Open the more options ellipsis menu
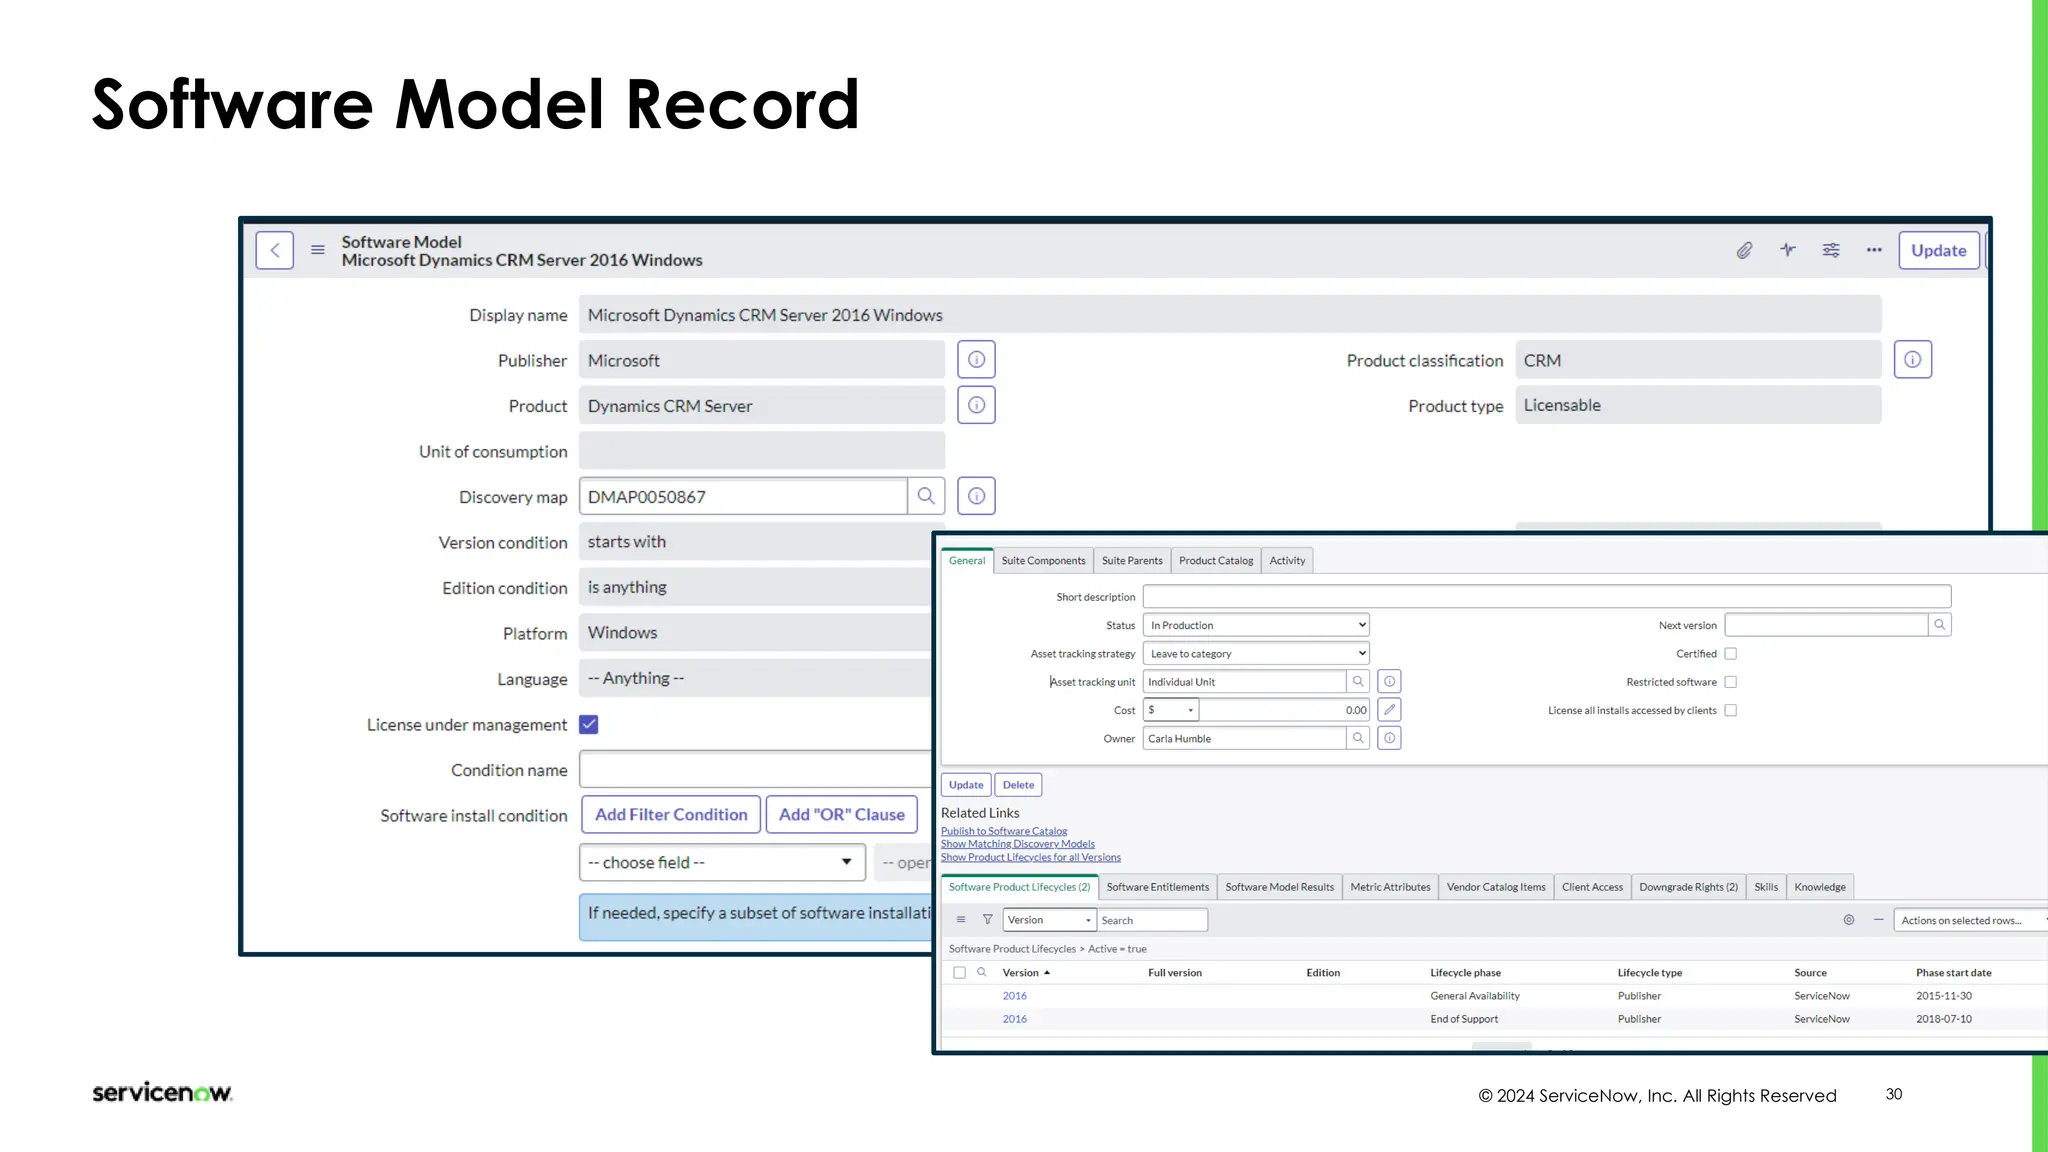The image size is (2048, 1152). pyautogui.click(x=1874, y=250)
